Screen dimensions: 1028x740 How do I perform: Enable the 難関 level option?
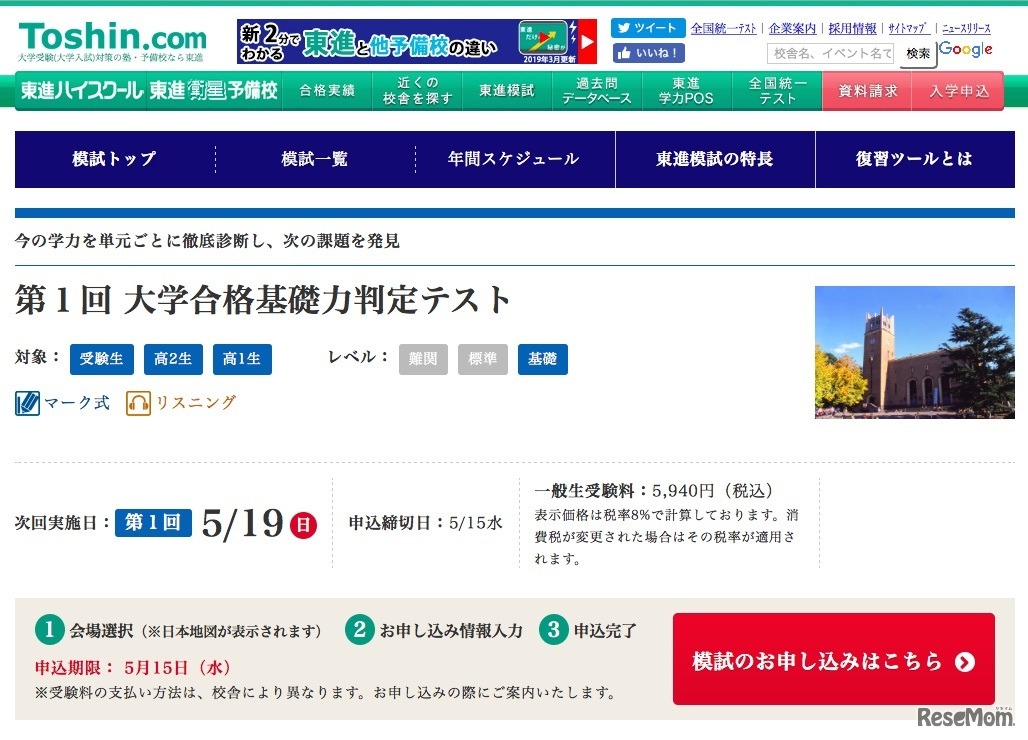[422, 359]
